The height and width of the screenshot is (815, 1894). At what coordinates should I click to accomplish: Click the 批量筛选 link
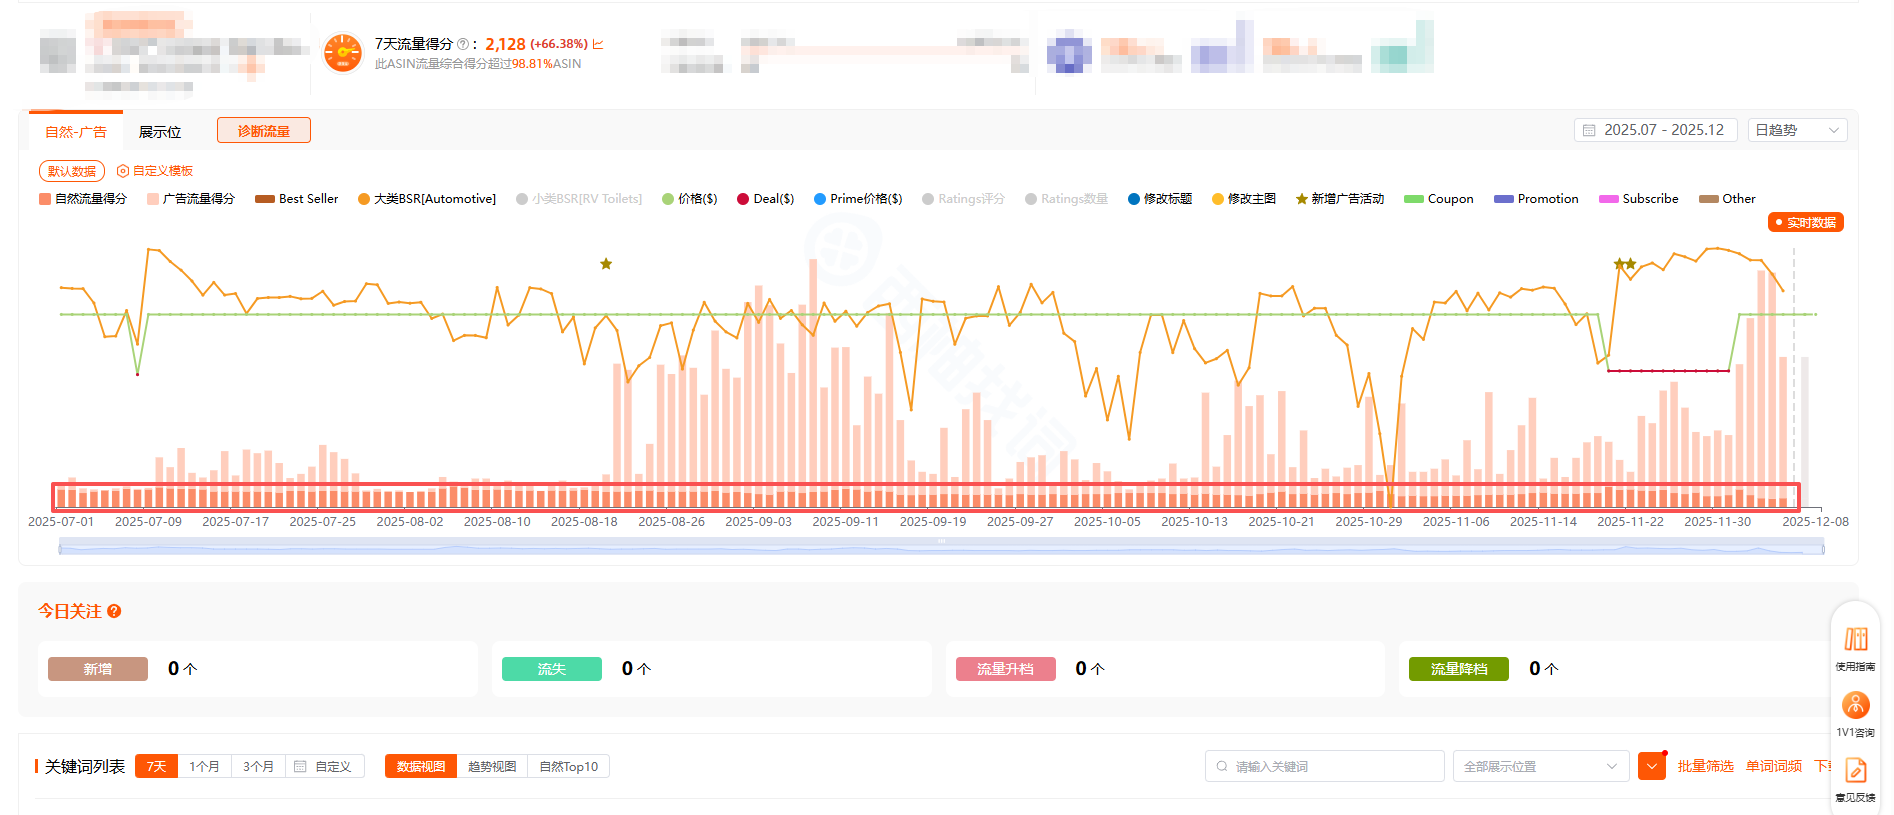tap(1705, 766)
